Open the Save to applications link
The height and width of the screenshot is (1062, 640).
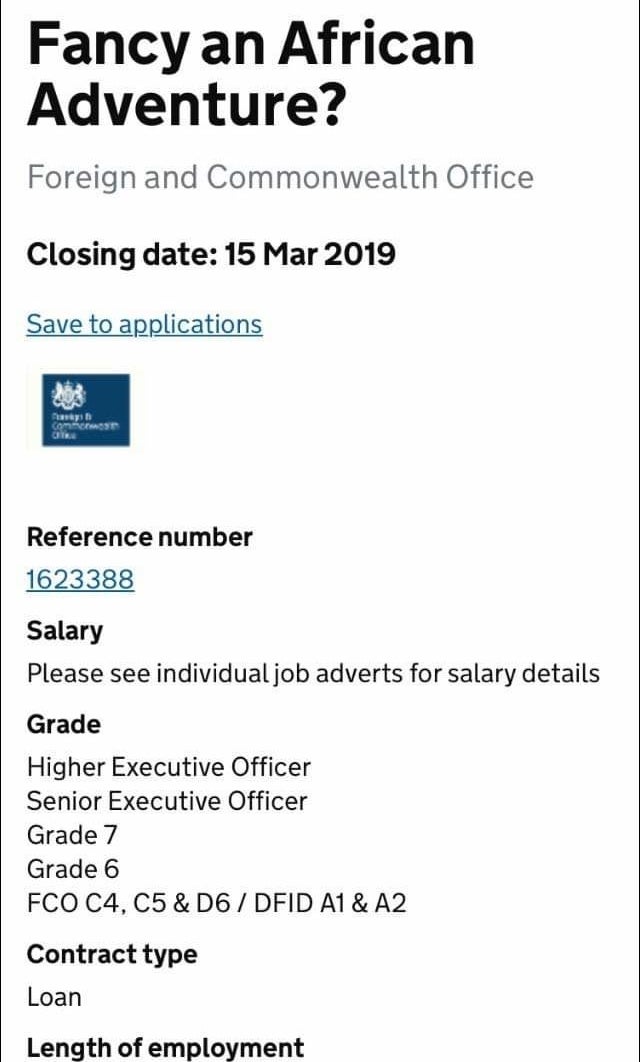(144, 324)
